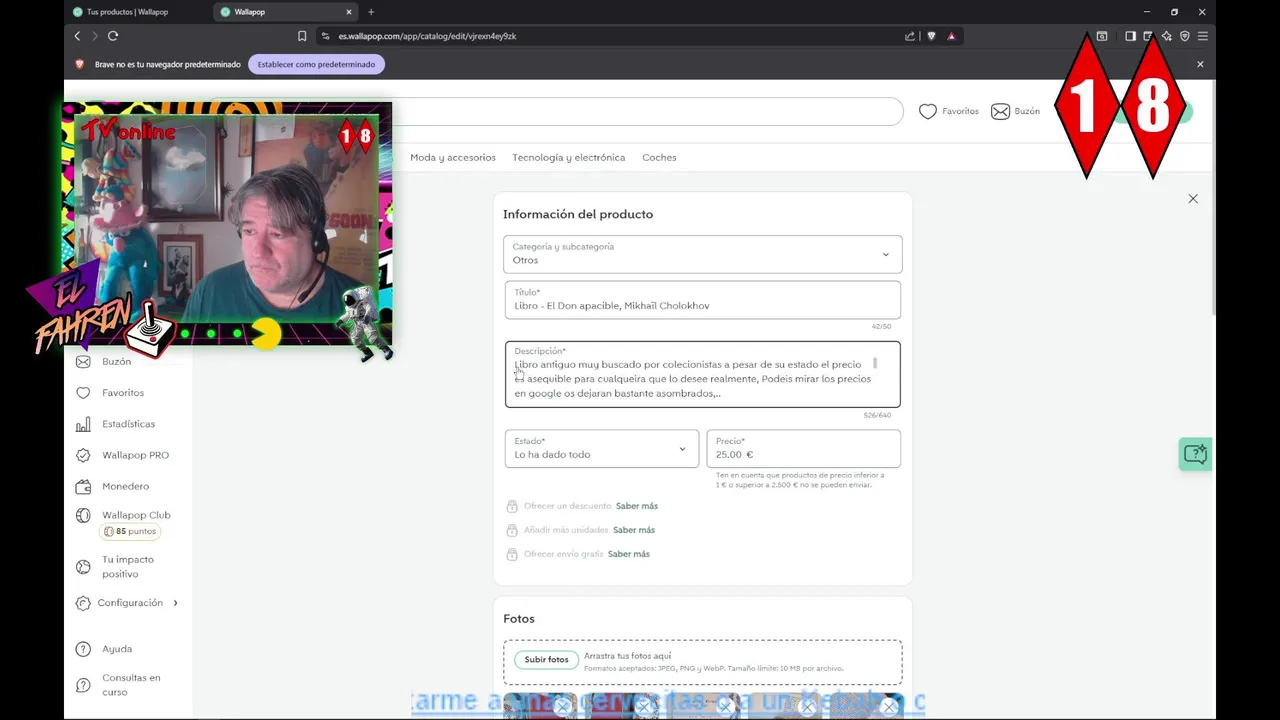The height and width of the screenshot is (720, 1280).
Task: Click the Brave VPN shield icon
Action: 1184,36
